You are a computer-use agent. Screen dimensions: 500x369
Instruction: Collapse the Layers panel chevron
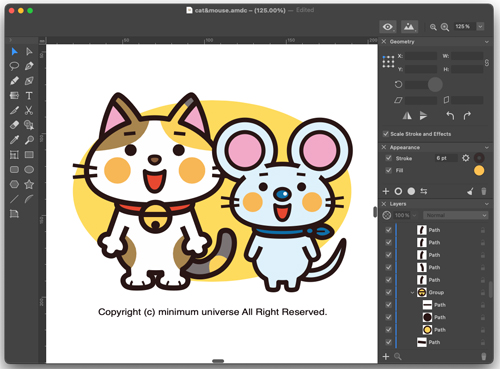pyautogui.click(x=487, y=204)
